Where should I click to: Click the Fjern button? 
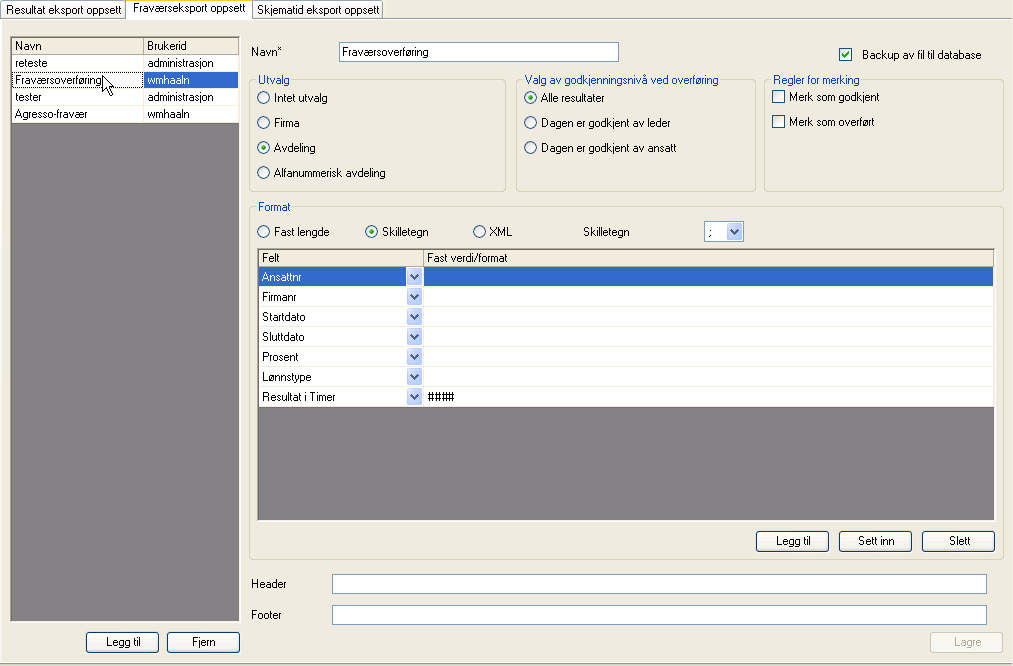click(x=204, y=642)
